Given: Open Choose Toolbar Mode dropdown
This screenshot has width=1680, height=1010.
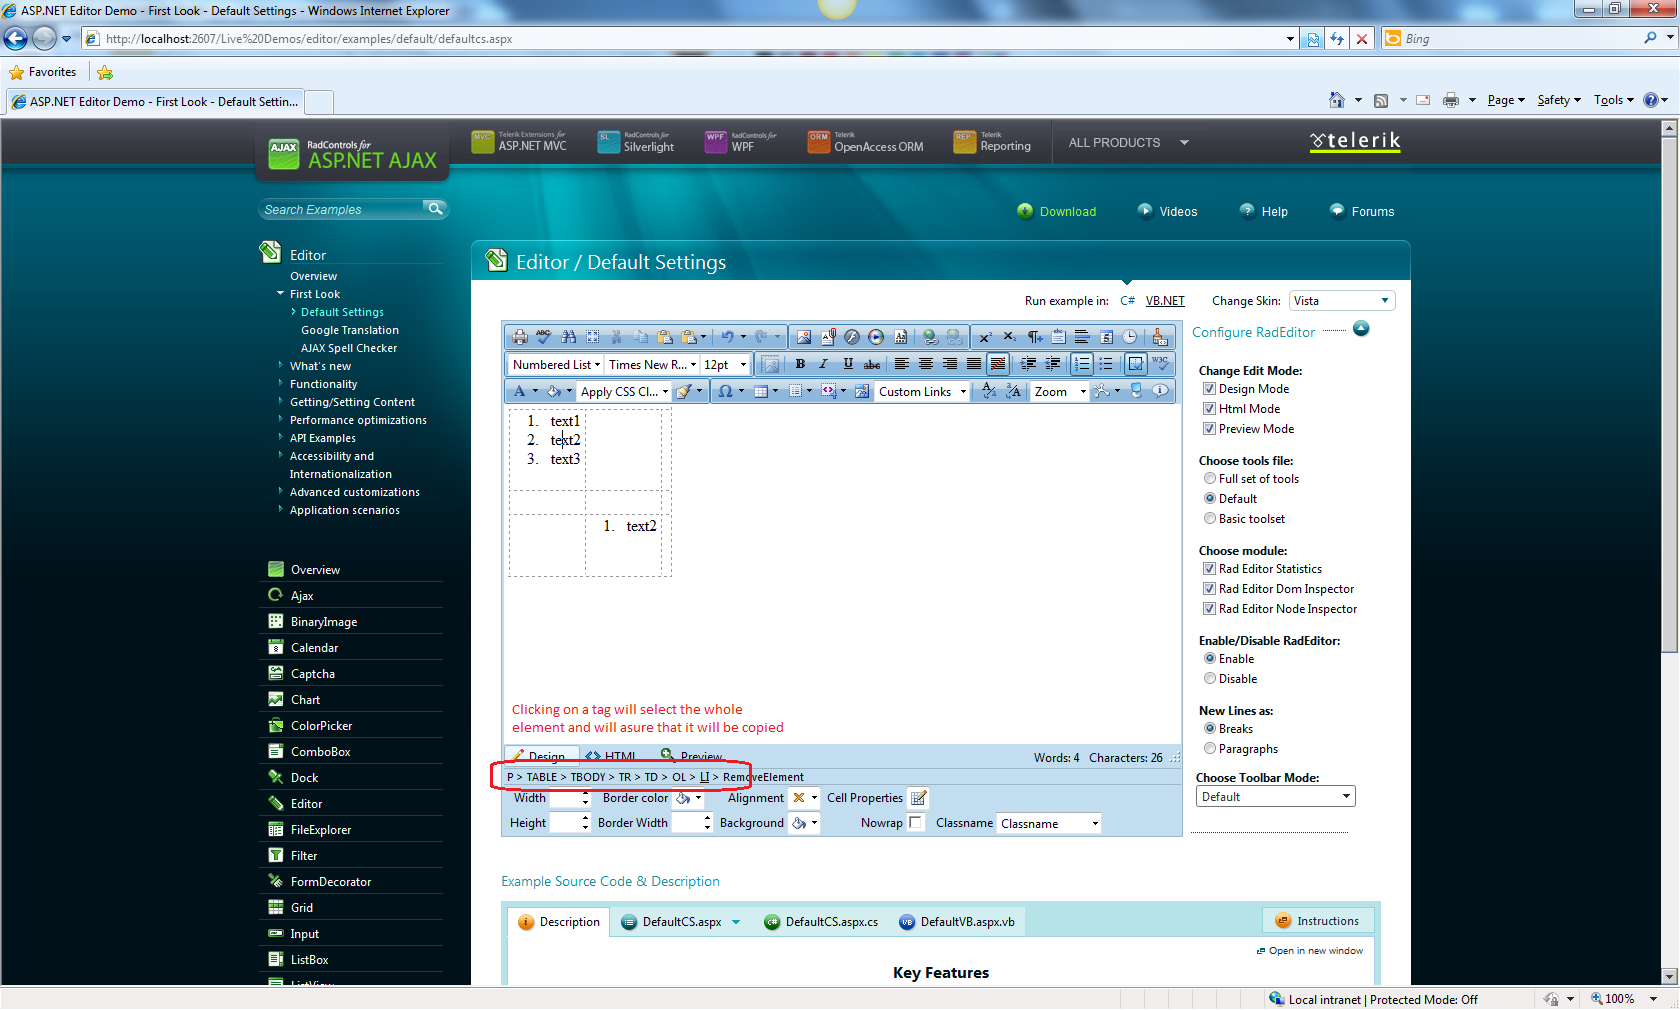Looking at the screenshot, I should coord(1275,797).
